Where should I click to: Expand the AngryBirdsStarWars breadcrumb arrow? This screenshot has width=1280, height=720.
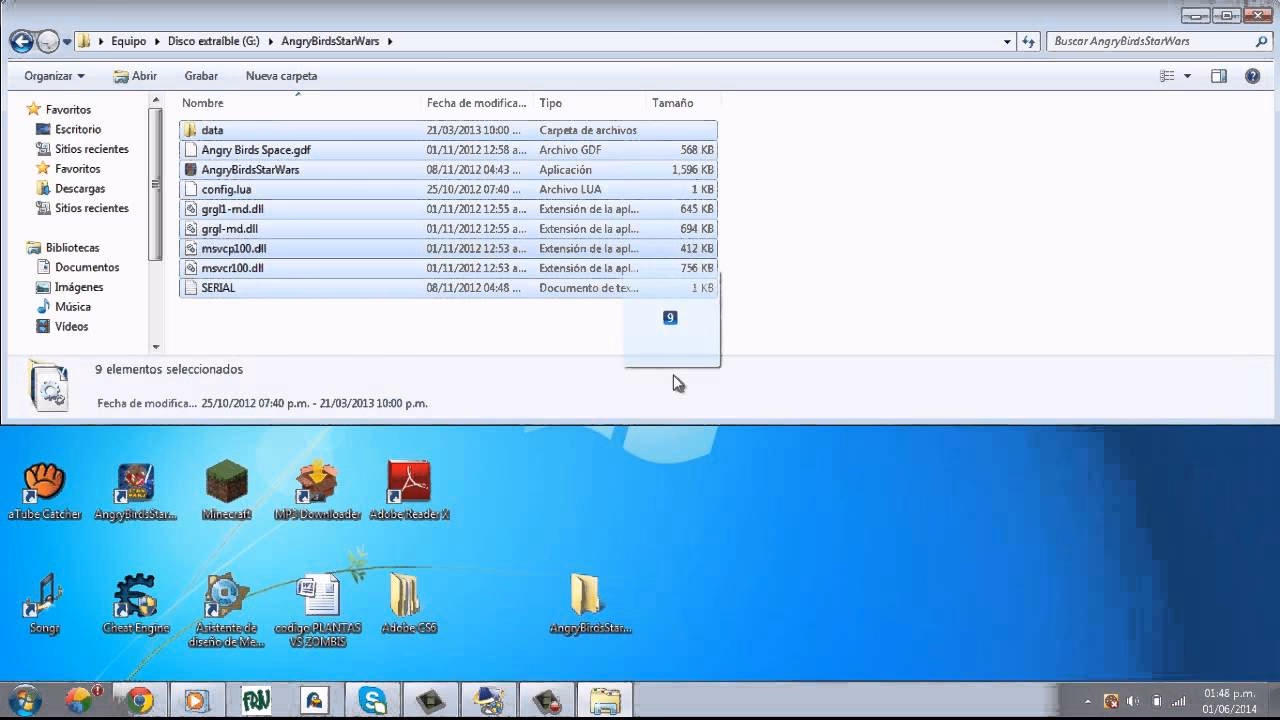point(390,42)
